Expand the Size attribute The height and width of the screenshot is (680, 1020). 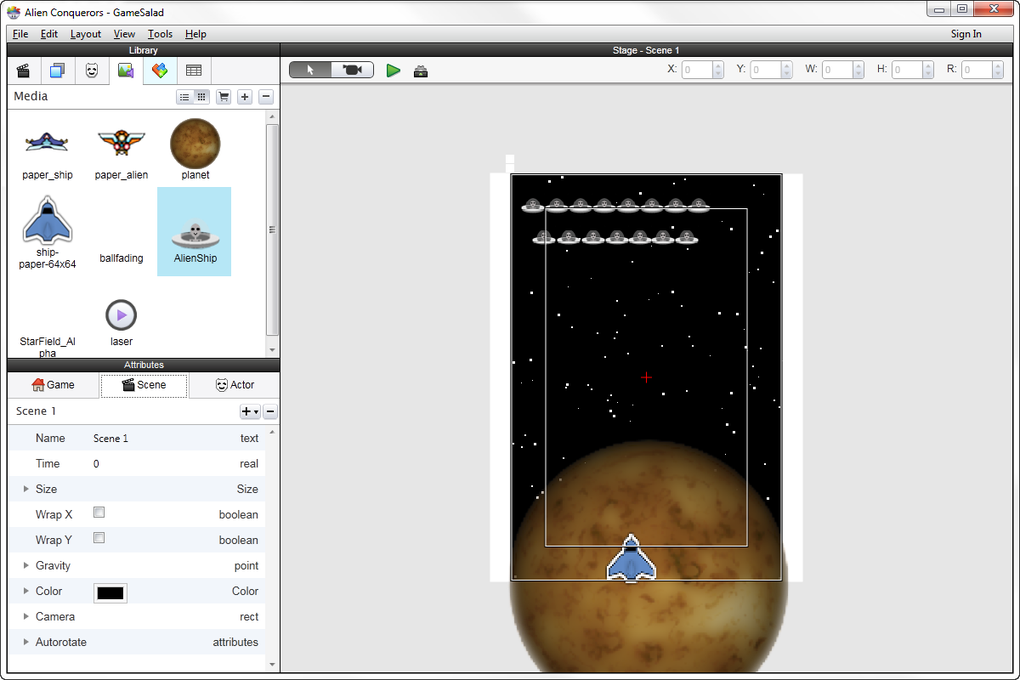pos(26,489)
